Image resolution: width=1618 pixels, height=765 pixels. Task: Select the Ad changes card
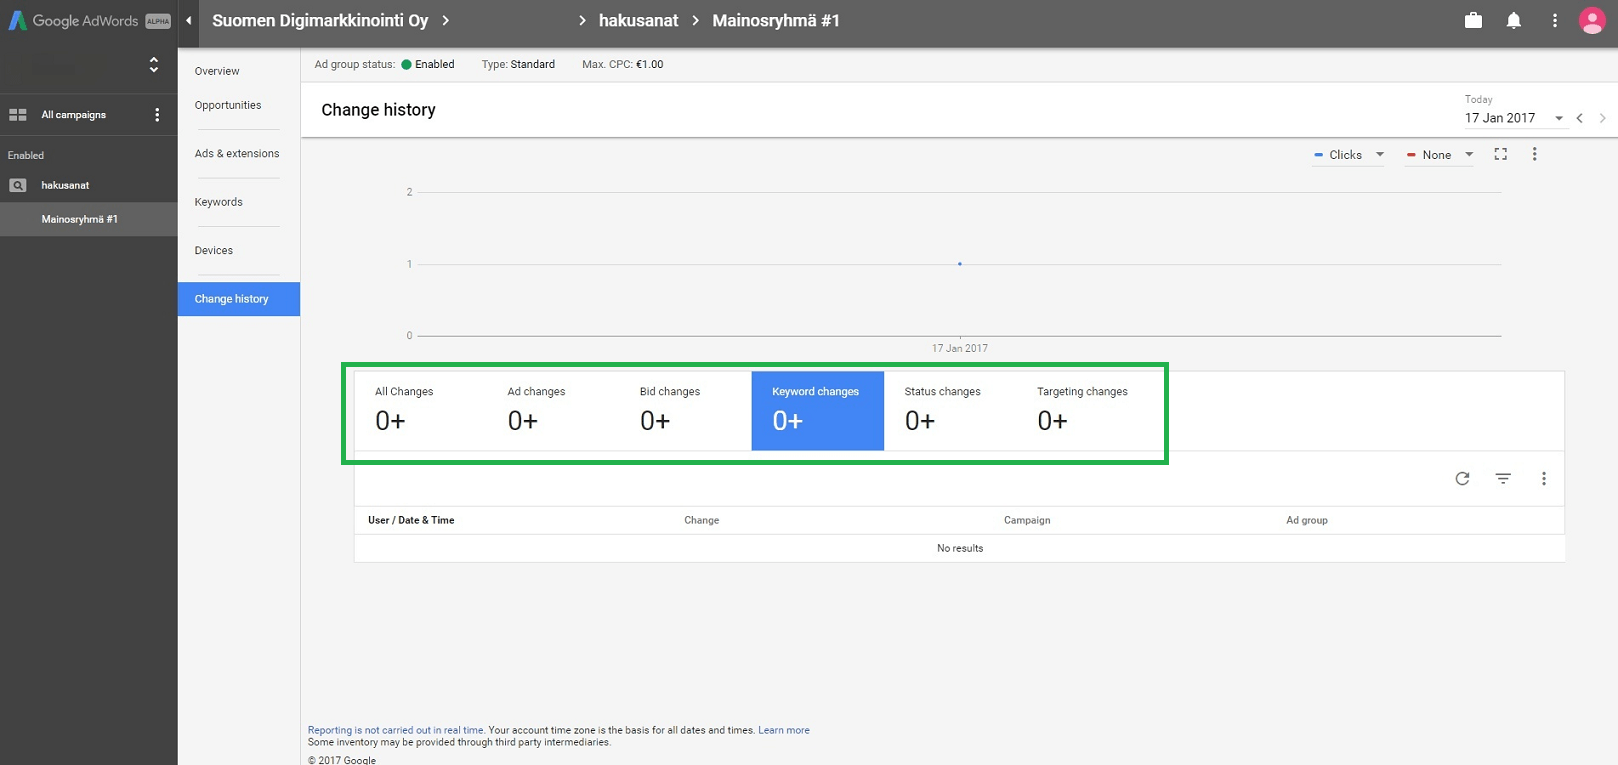pyautogui.click(x=553, y=411)
